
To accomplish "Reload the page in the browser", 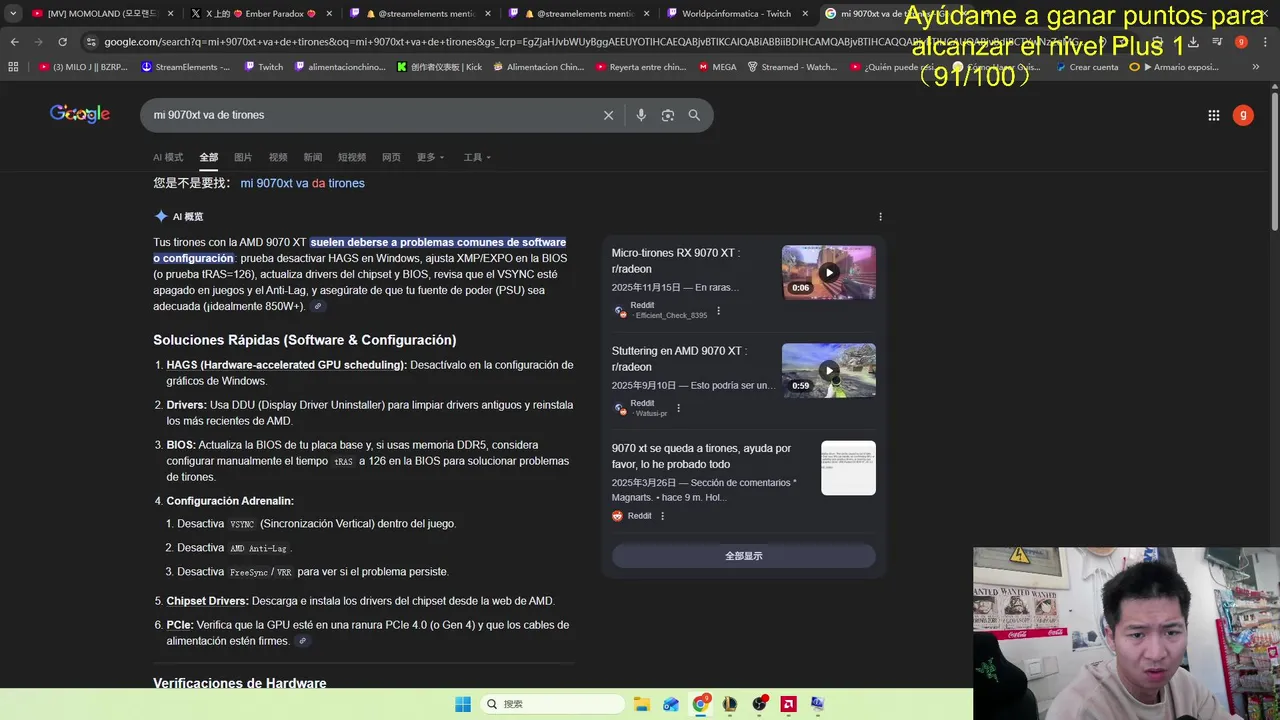I will point(62,42).
